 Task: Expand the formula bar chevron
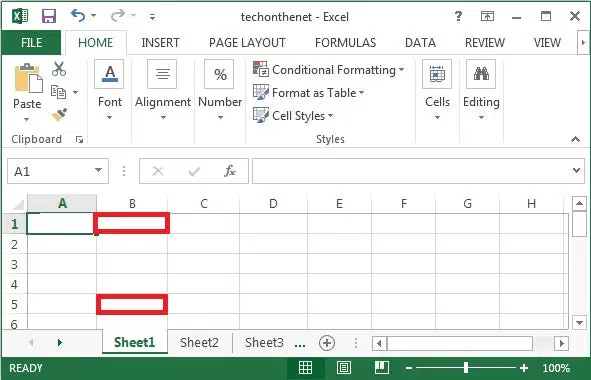pyautogui.click(x=576, y=170)
